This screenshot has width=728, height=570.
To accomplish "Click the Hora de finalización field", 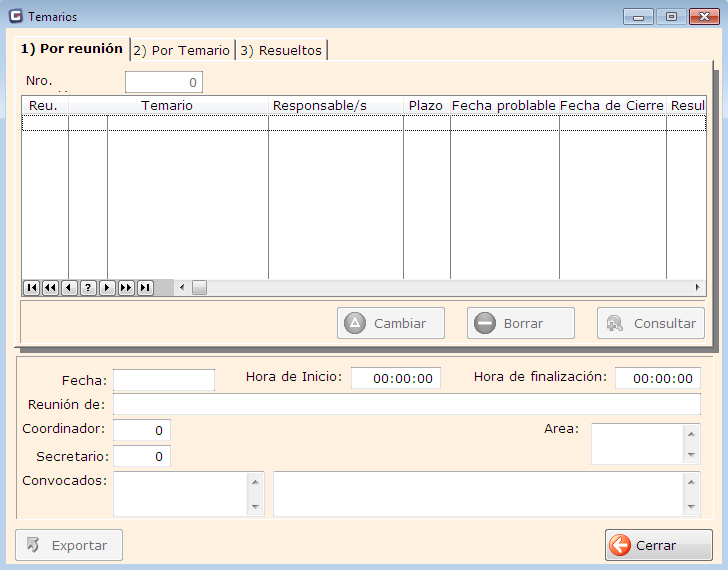I will tap(658, 378).
